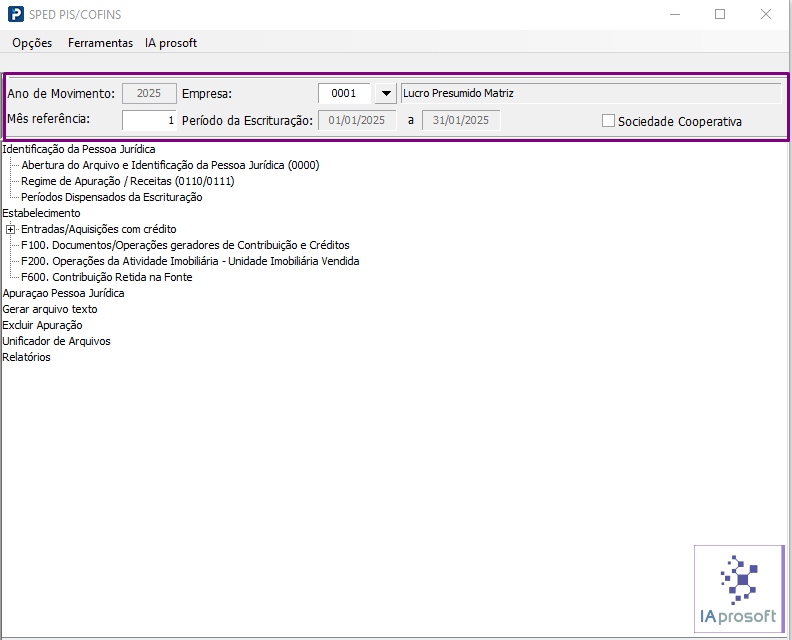Viewport: 792px width, 640px height.
Task: Click the Ano de Movimento field 2025
Action: pyautogui.click(x=149, y=93)
